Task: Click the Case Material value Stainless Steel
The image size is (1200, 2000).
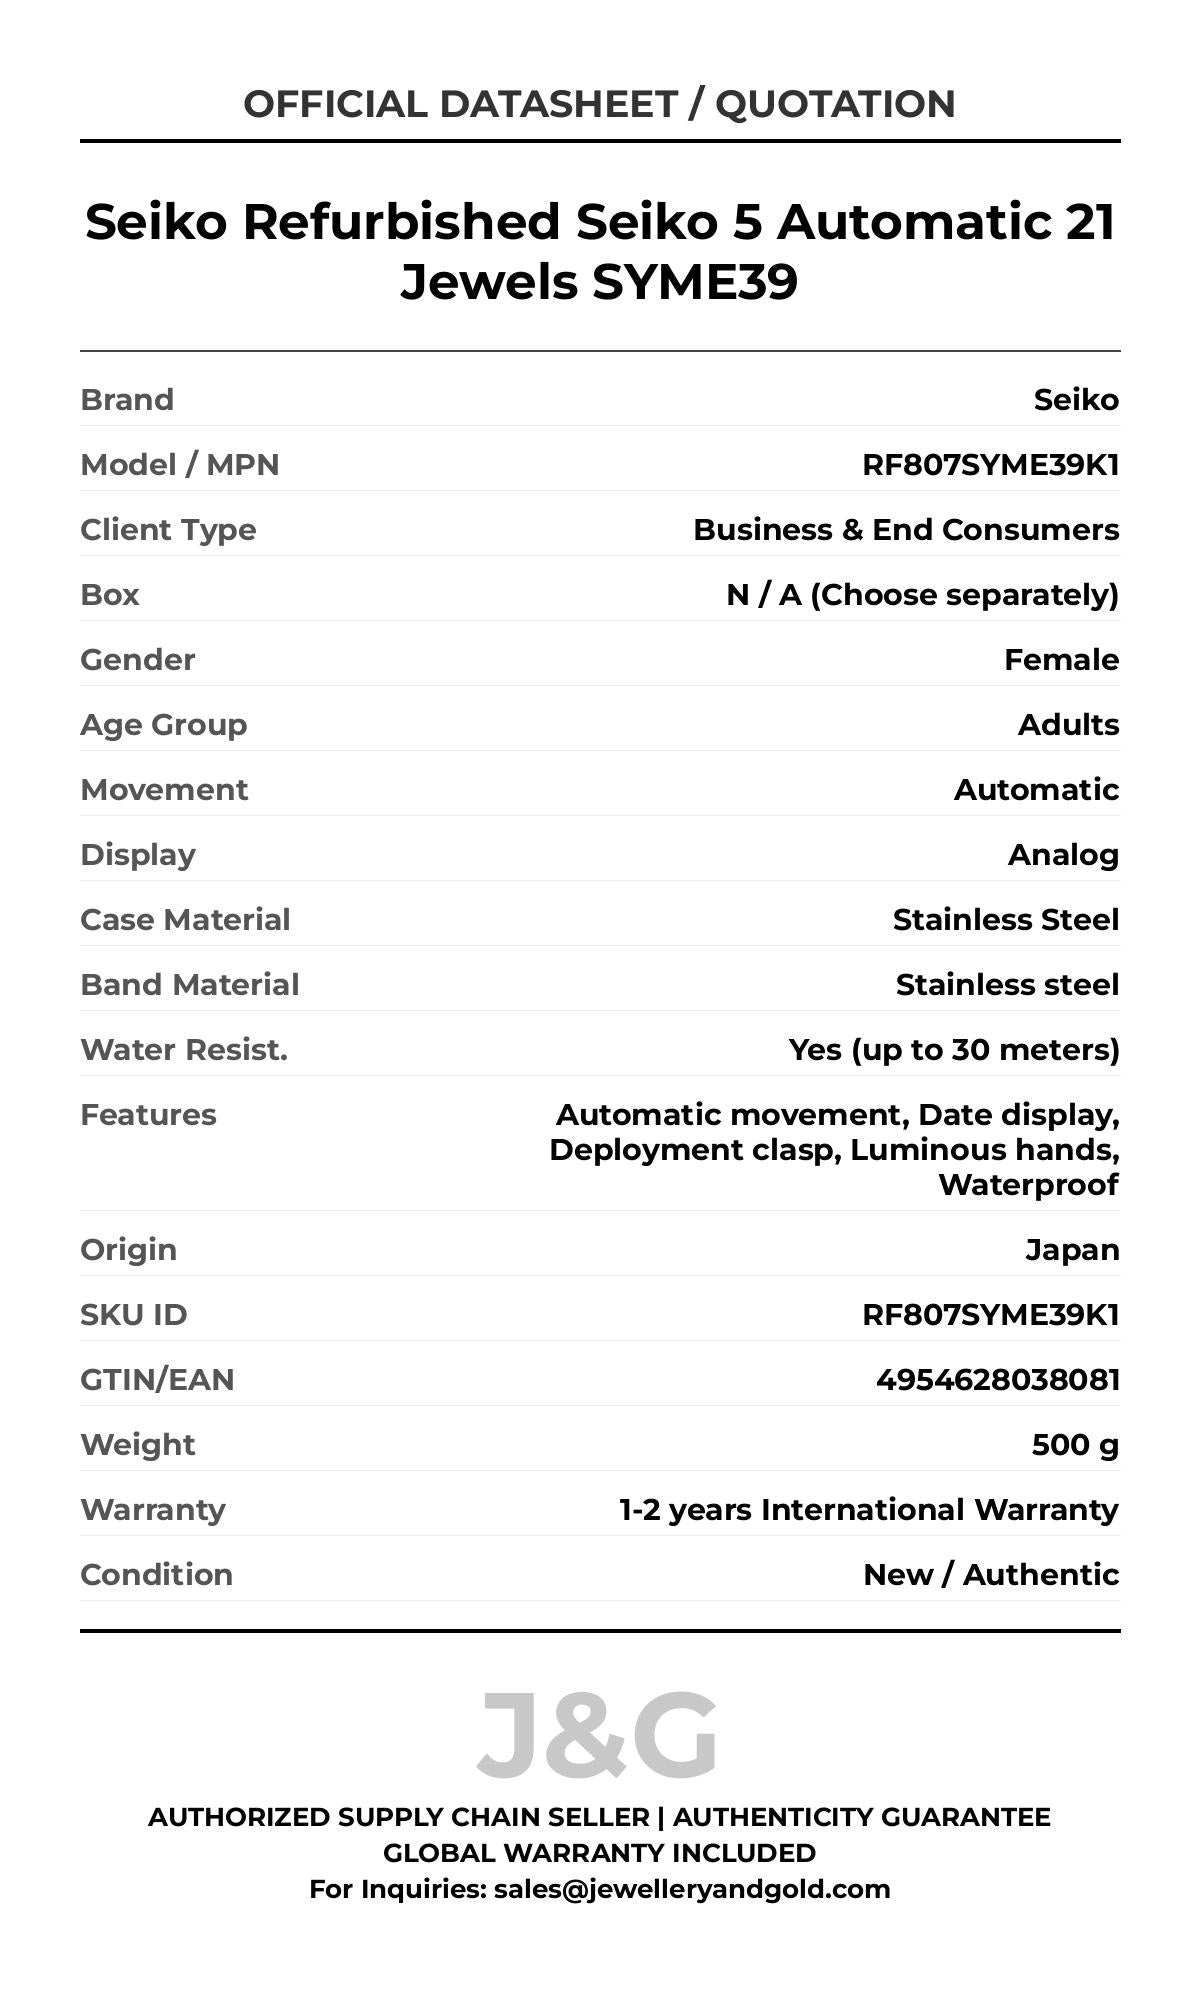Action: click(1005, 920)
